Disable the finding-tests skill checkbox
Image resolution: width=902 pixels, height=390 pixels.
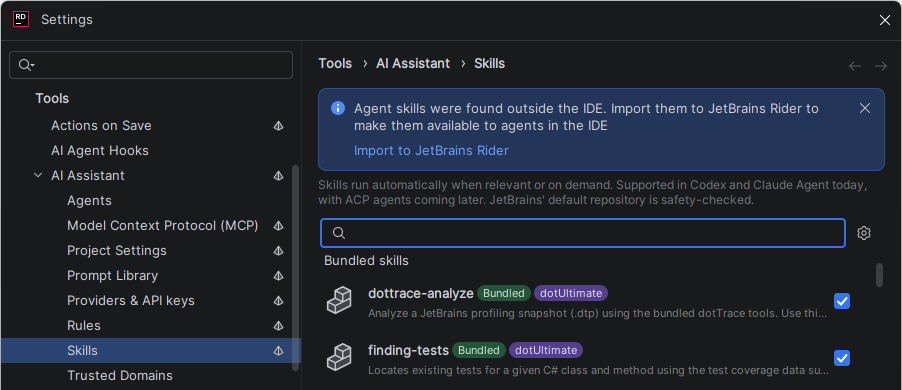click(842, 358)
